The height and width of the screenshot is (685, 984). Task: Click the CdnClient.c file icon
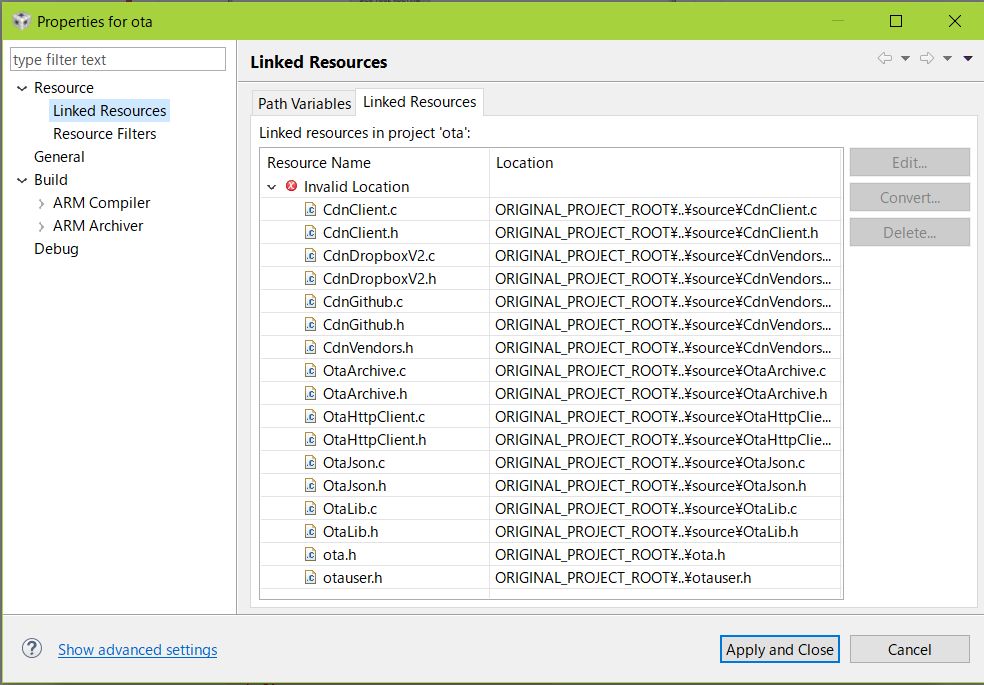(x=311, y=210)
